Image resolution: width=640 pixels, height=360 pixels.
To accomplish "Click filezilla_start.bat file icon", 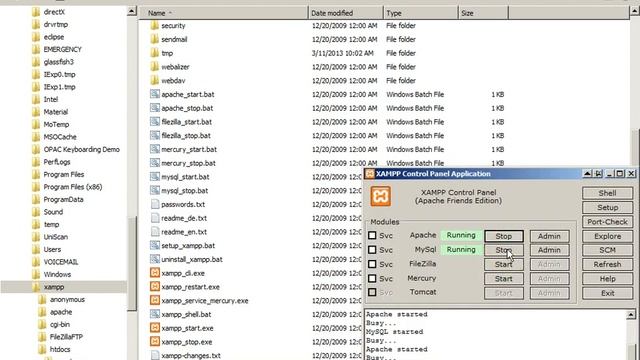I will [x=154, y=122].
